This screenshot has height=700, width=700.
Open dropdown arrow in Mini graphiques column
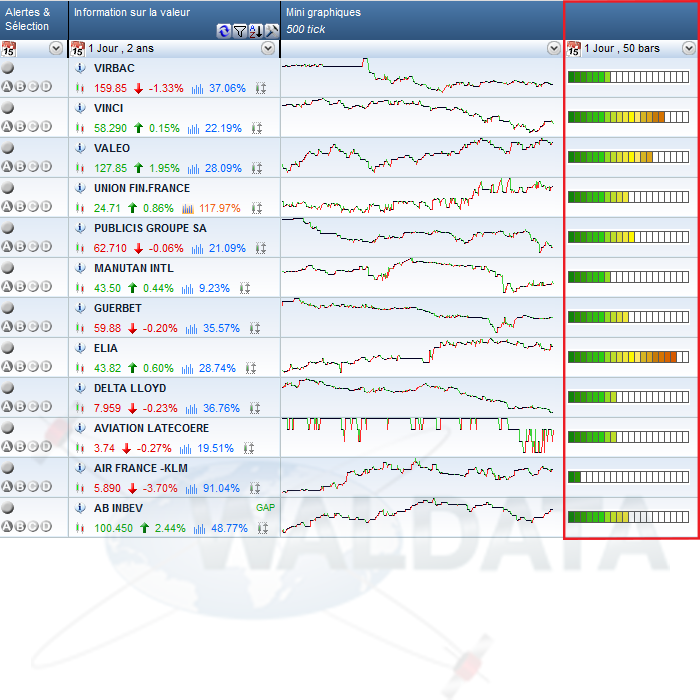pyautogui.click(x=554, y=48)
